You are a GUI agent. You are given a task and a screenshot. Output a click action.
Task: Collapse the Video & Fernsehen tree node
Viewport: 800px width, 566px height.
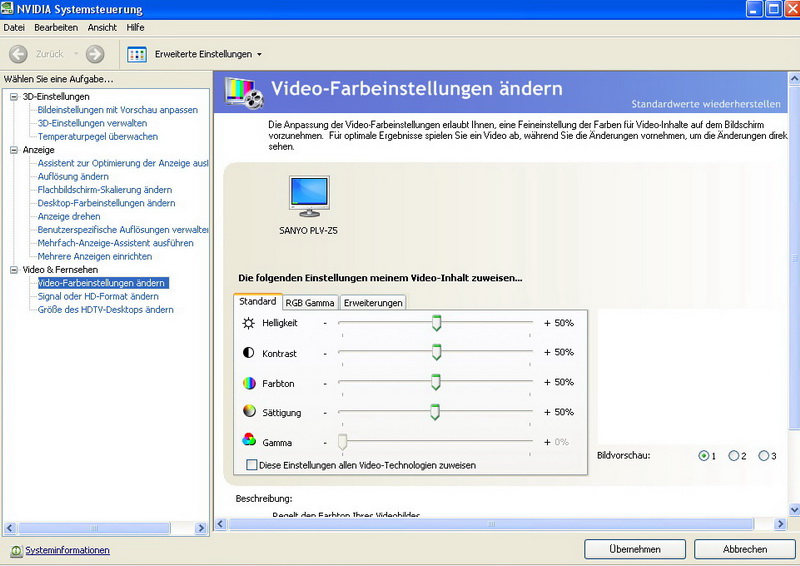pyautogui.click(x=14, y=269)
